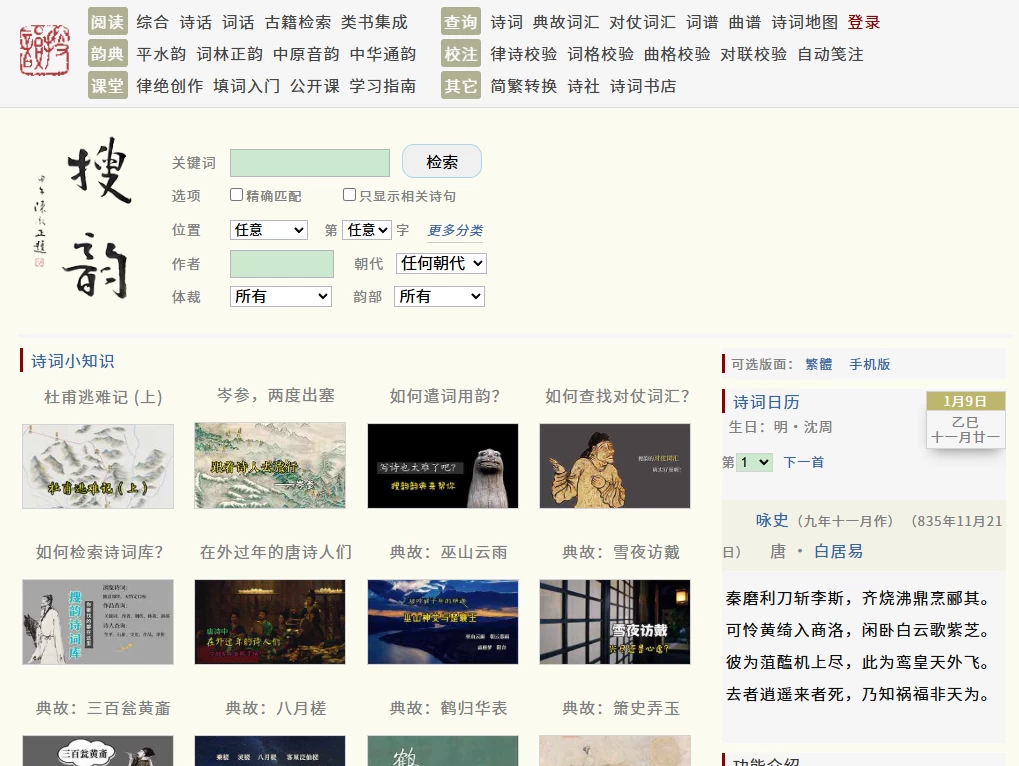This screenshot has height=766, width=1019.
Task: Click the 登录 login link
Action: pyautogui.click(x=864, y=22)
